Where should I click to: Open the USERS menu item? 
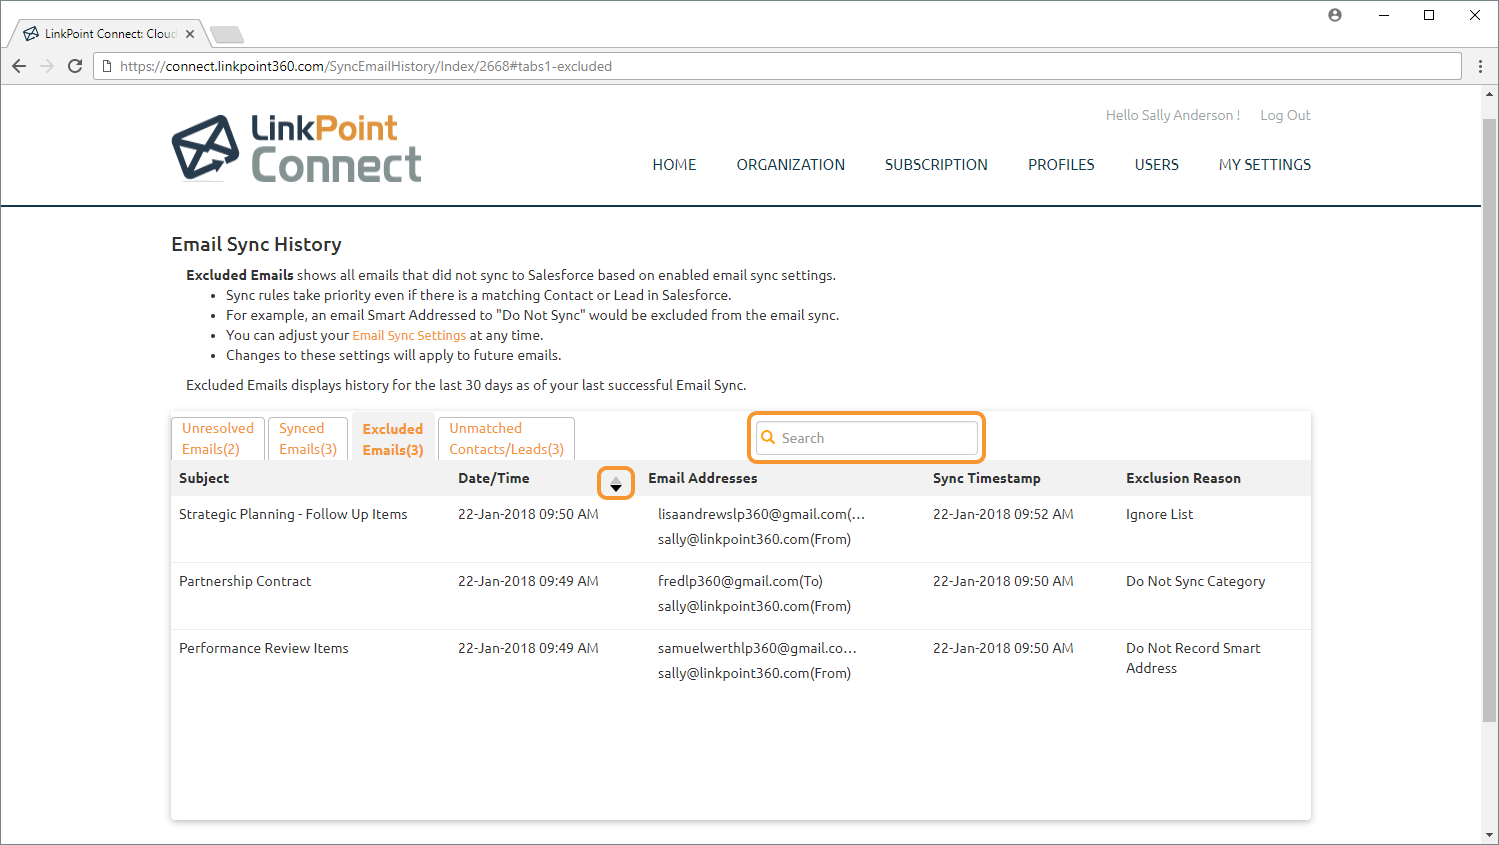(x=1156, y=165)
